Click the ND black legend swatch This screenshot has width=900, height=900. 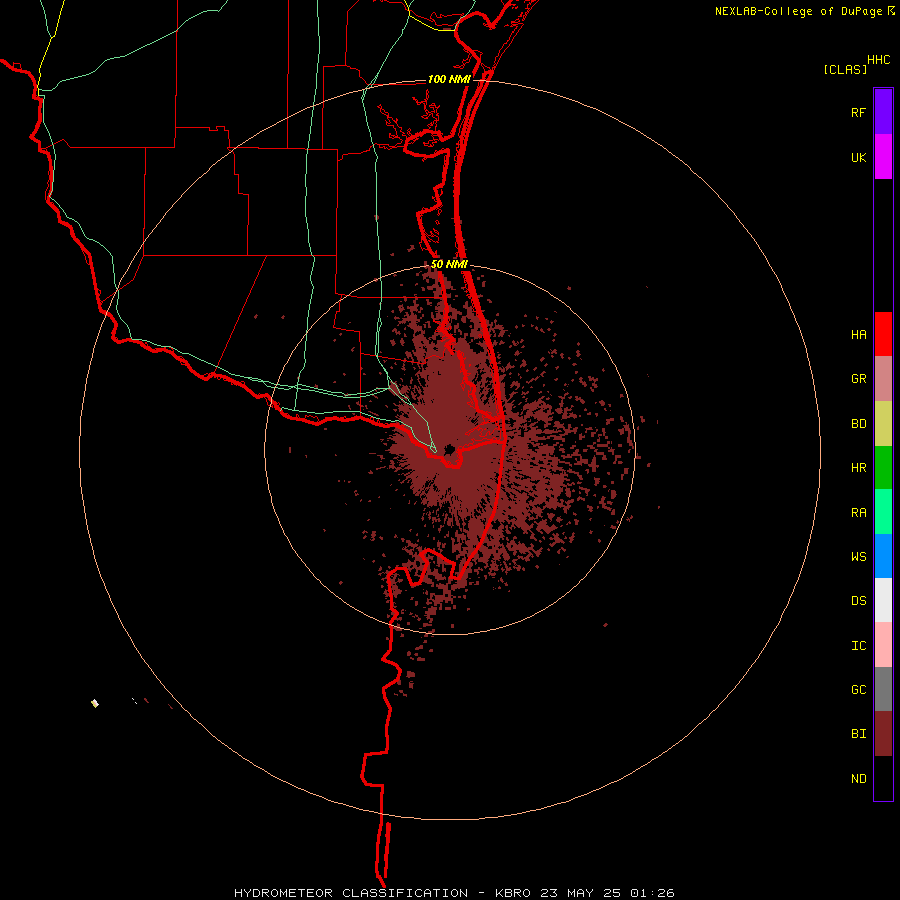883,778
